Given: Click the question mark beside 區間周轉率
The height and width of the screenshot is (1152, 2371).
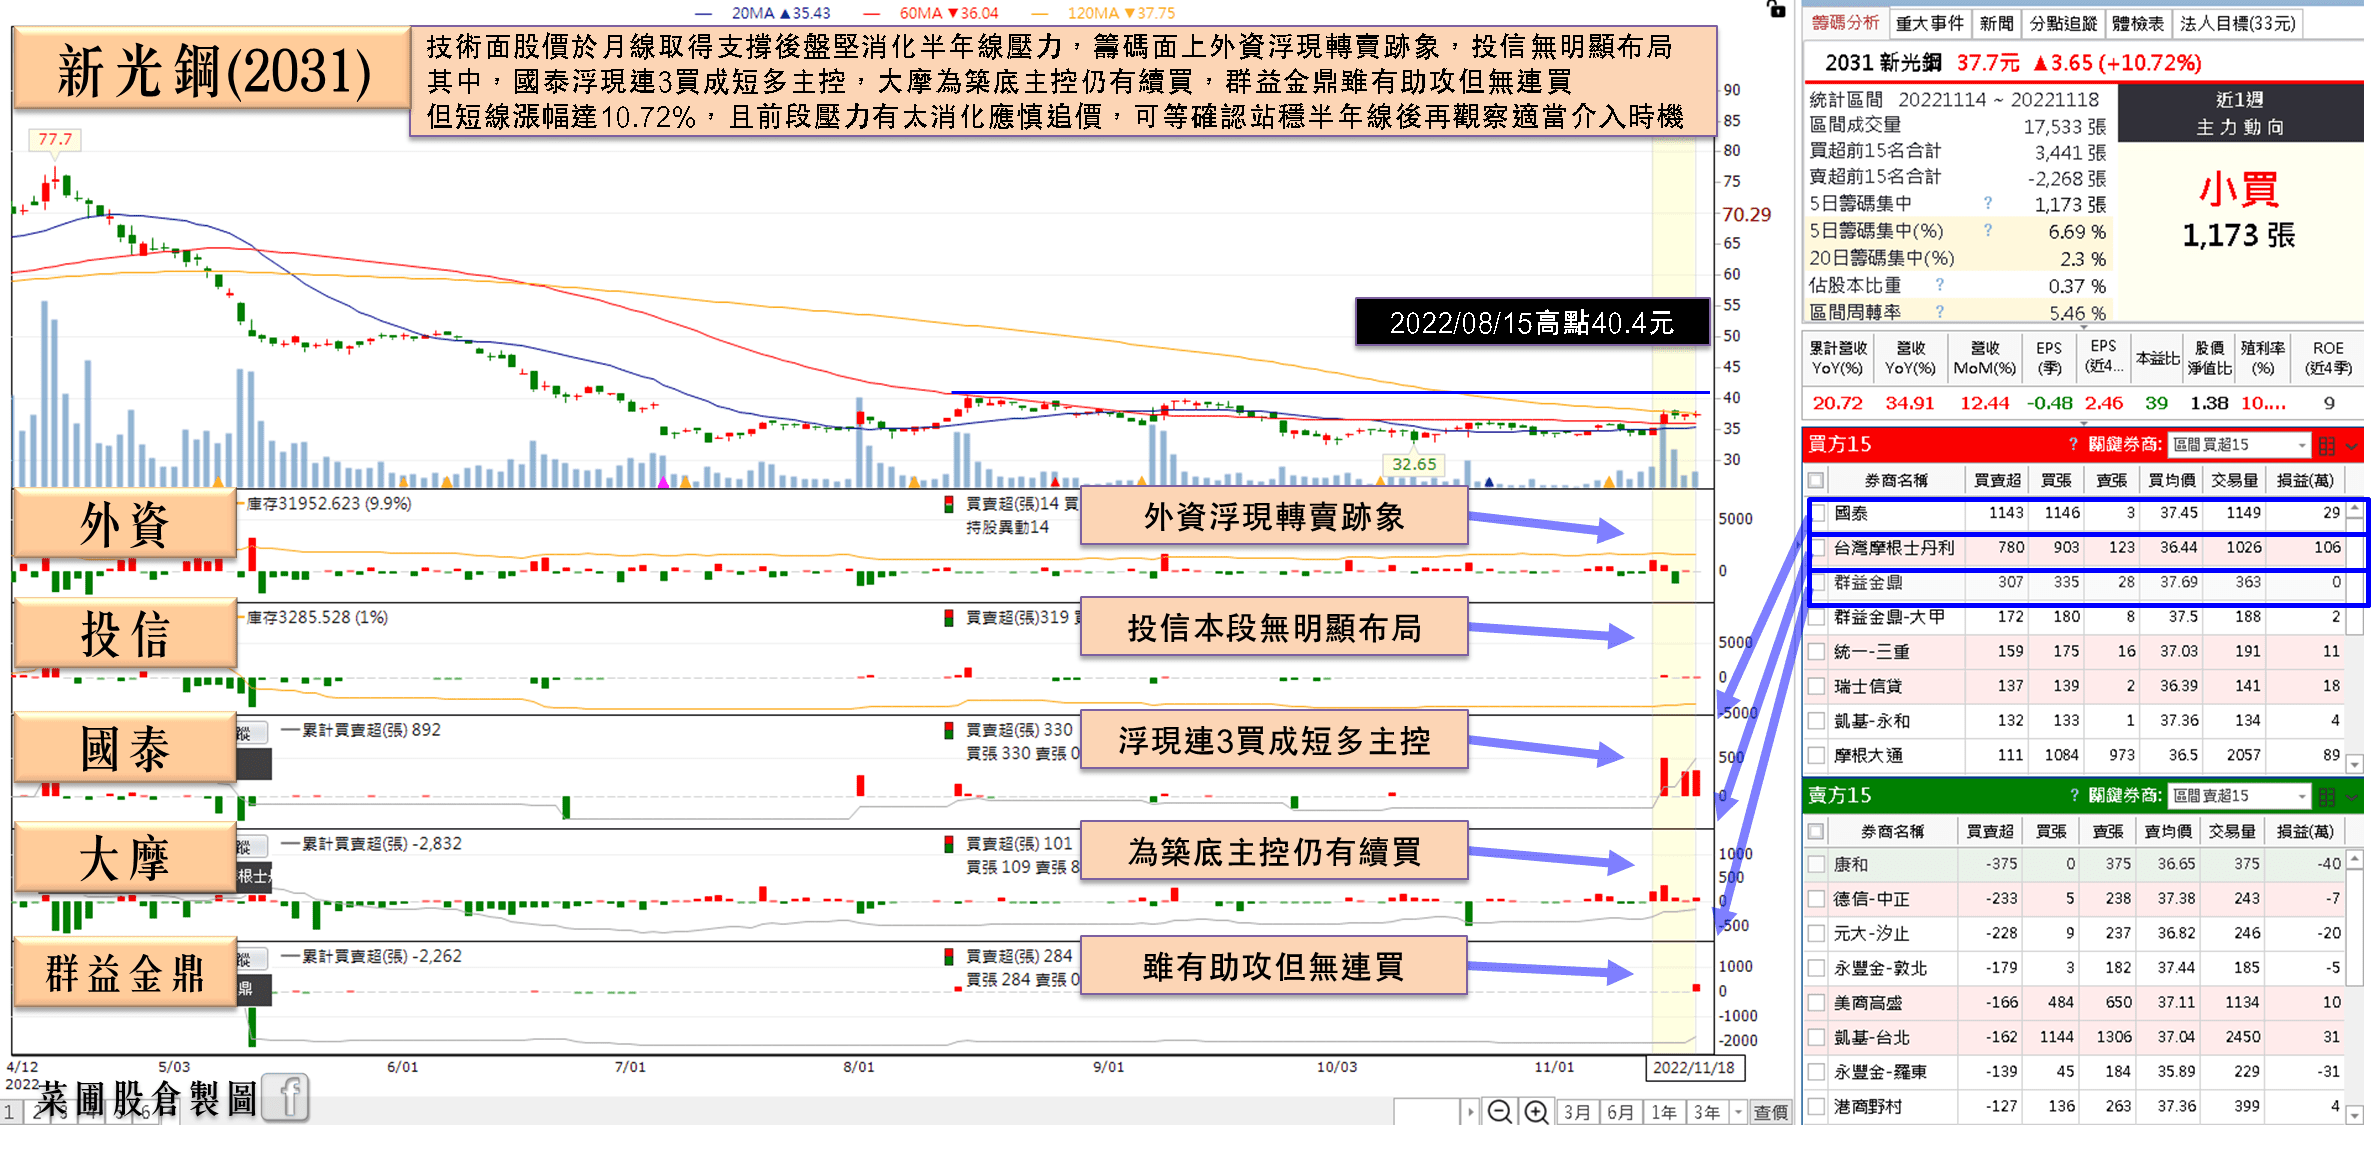Looking at the screenshot, I should pos(1940,312).
